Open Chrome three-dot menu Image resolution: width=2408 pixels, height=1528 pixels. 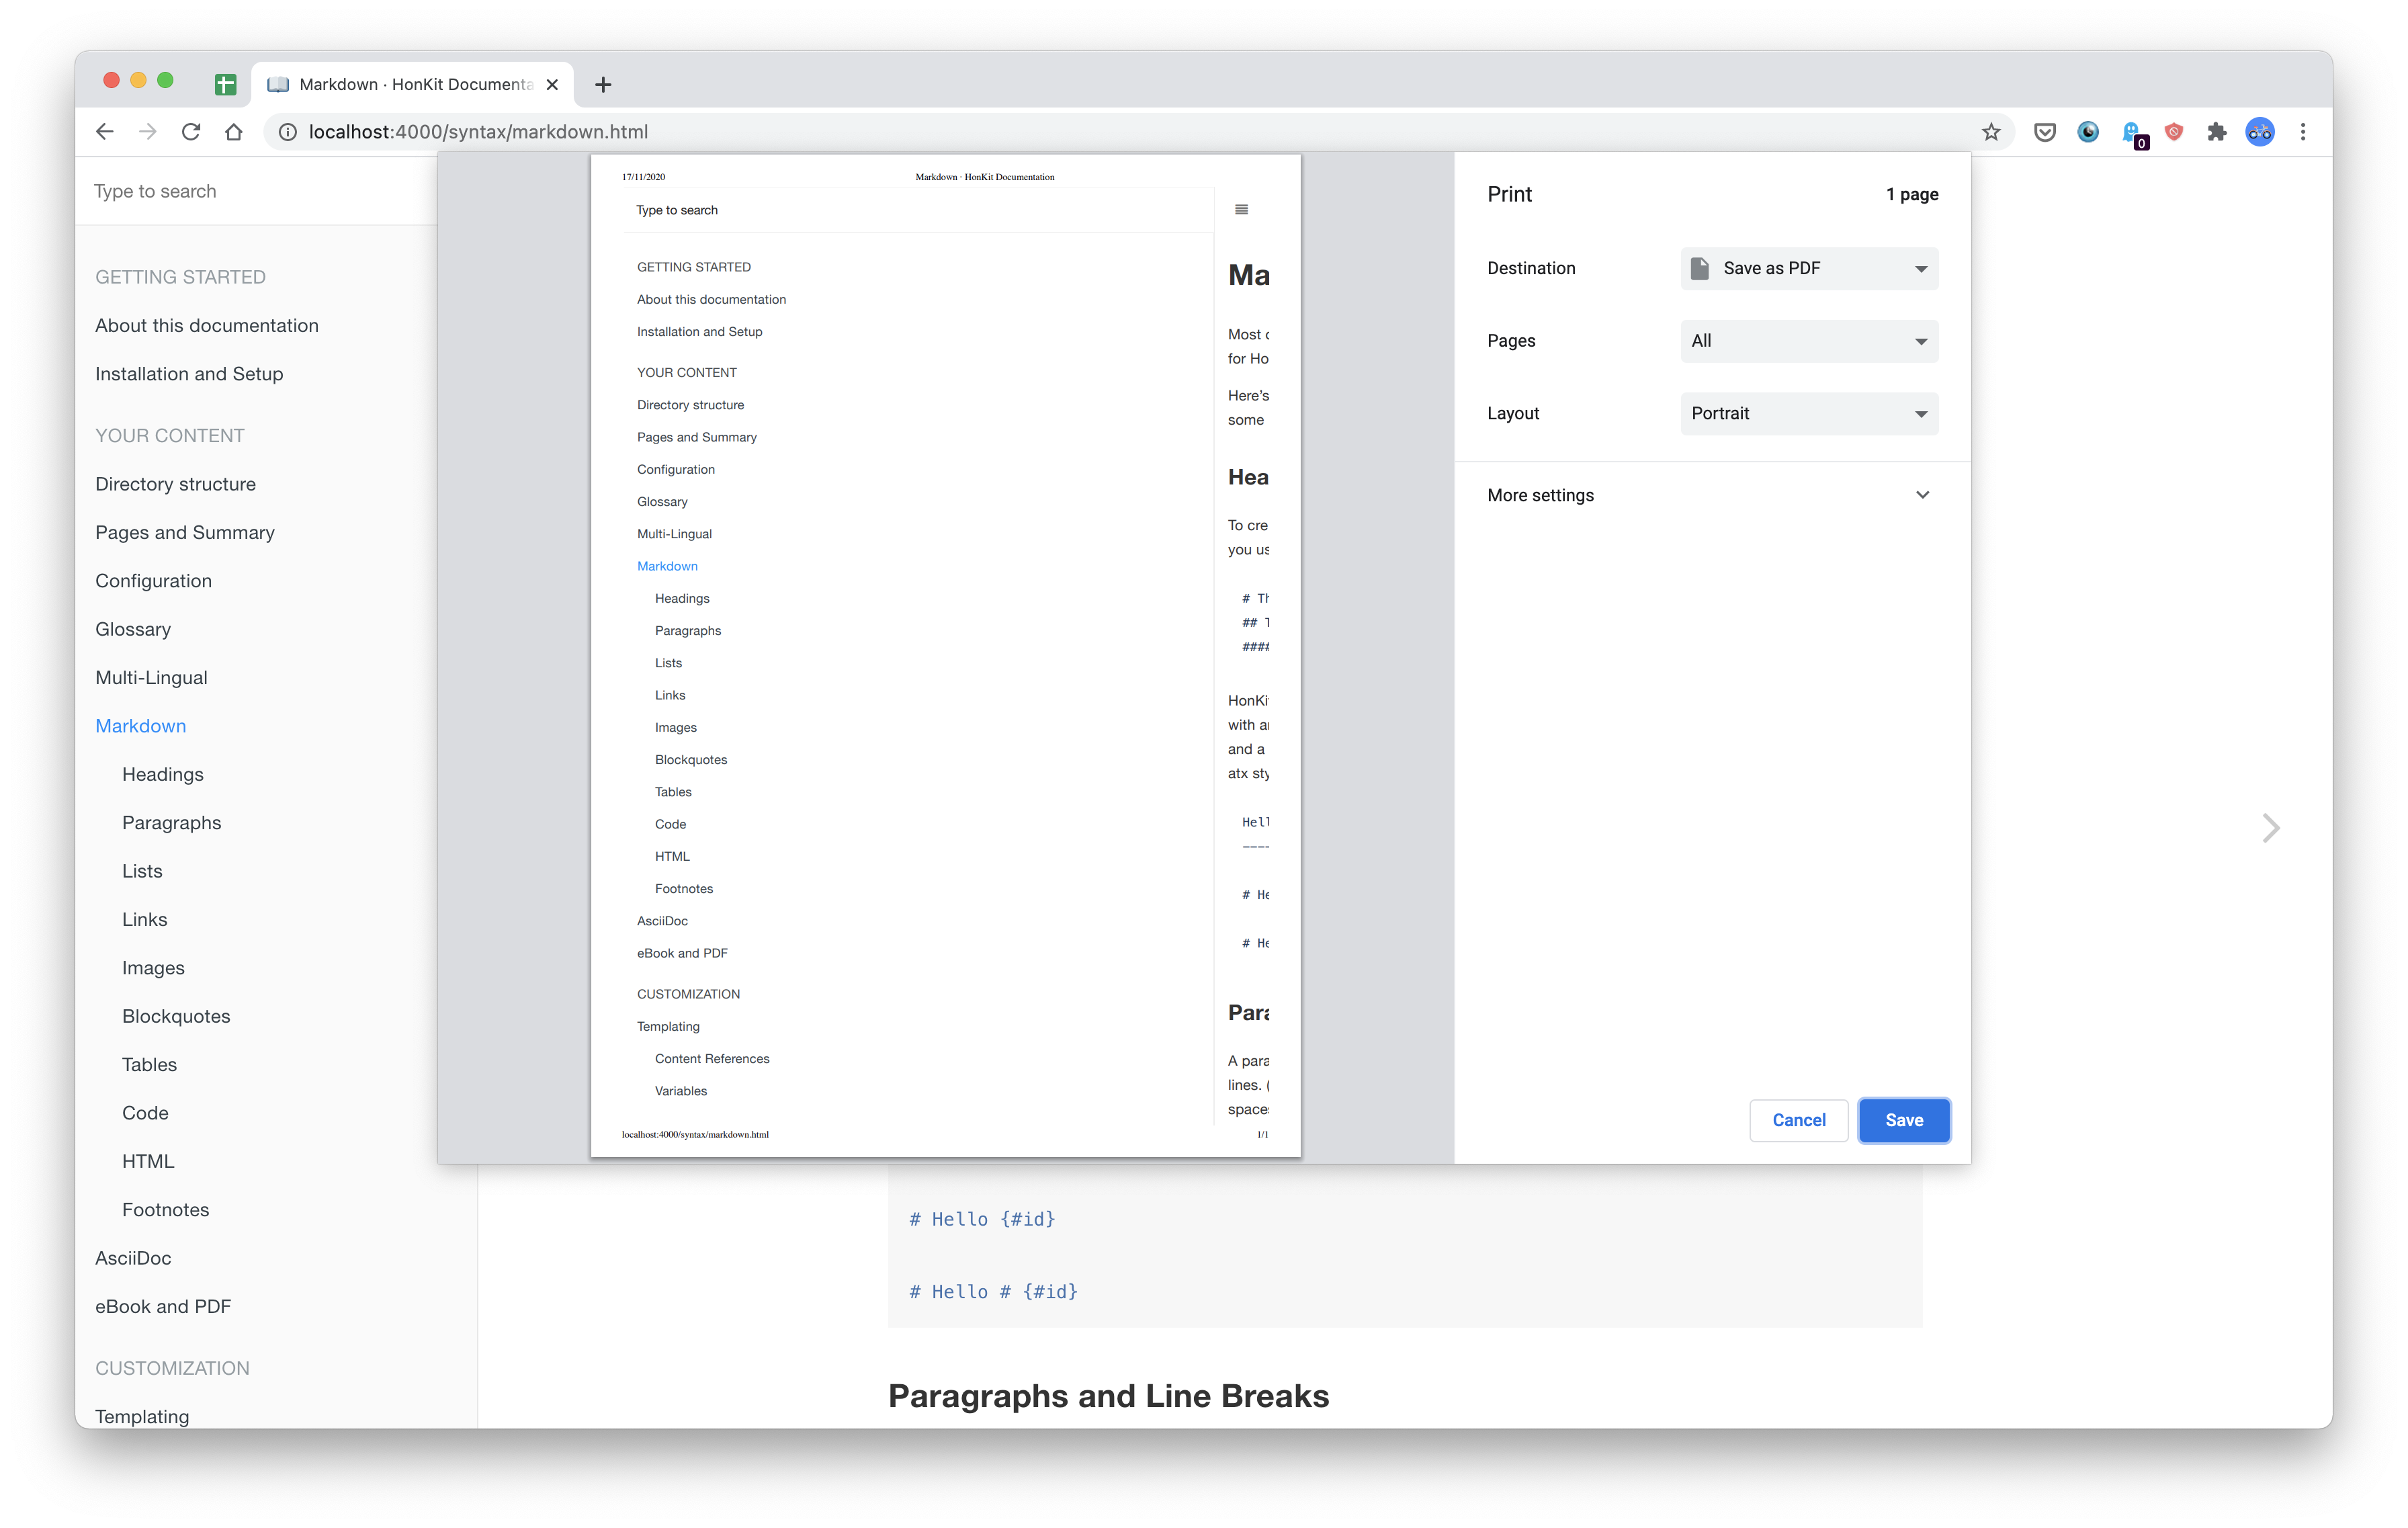pos(2302,132)
